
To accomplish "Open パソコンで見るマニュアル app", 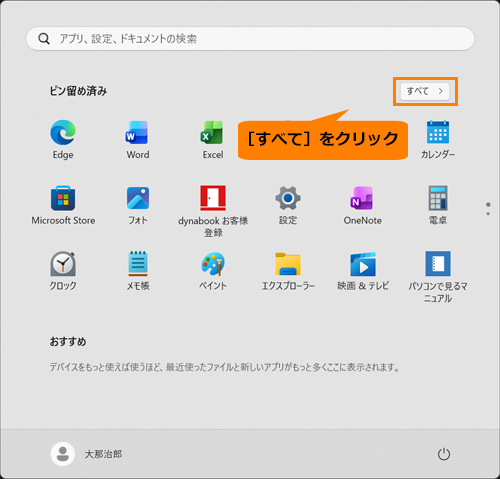I will 438,277.
